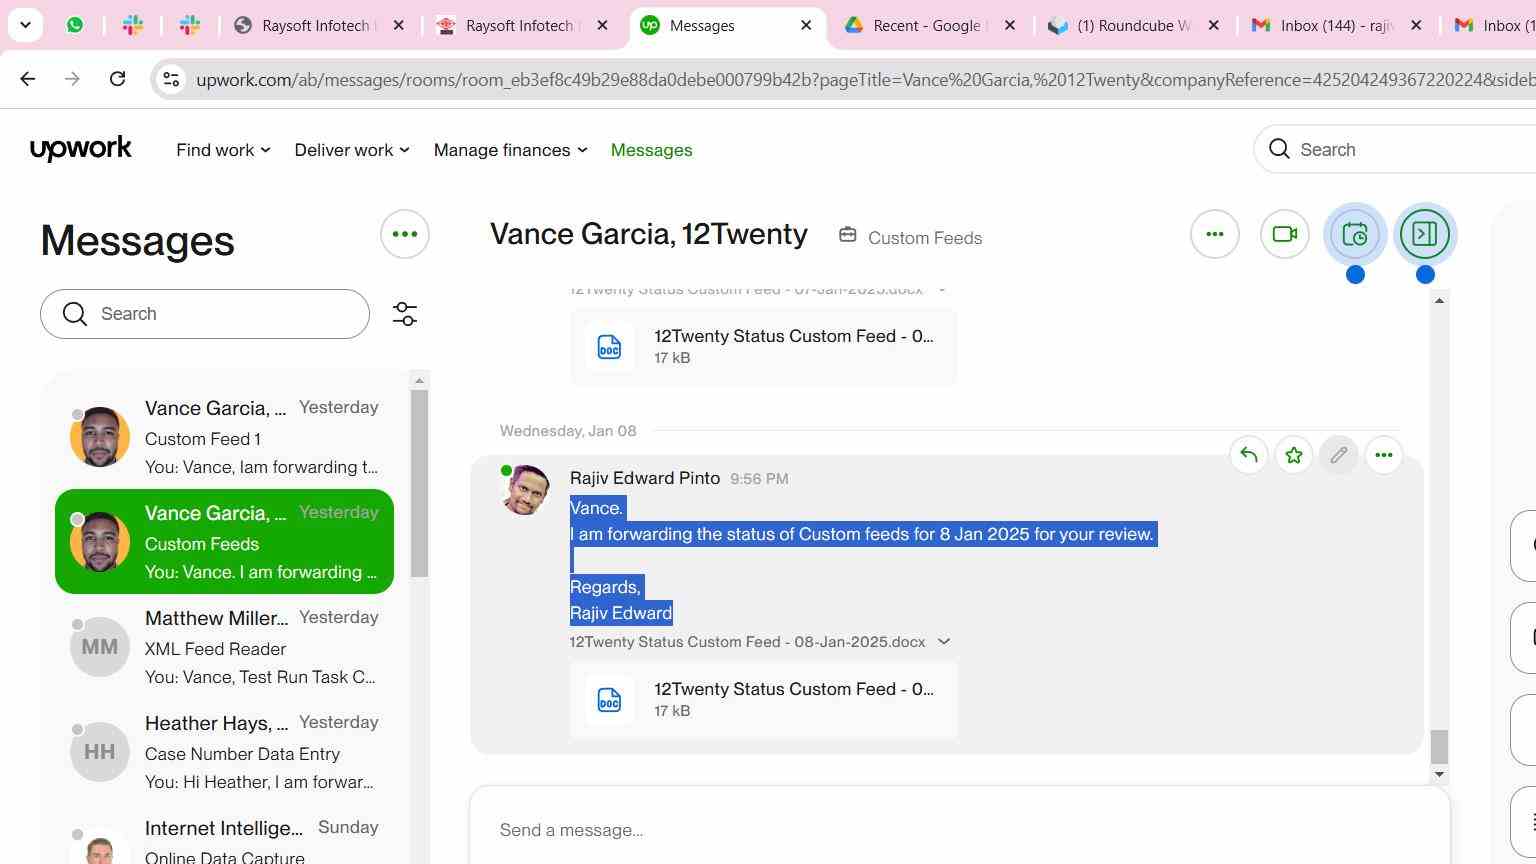Open the Find work menu
Image resolution: width=1536 pixels, height=864 pixels.
click(223, 150)
